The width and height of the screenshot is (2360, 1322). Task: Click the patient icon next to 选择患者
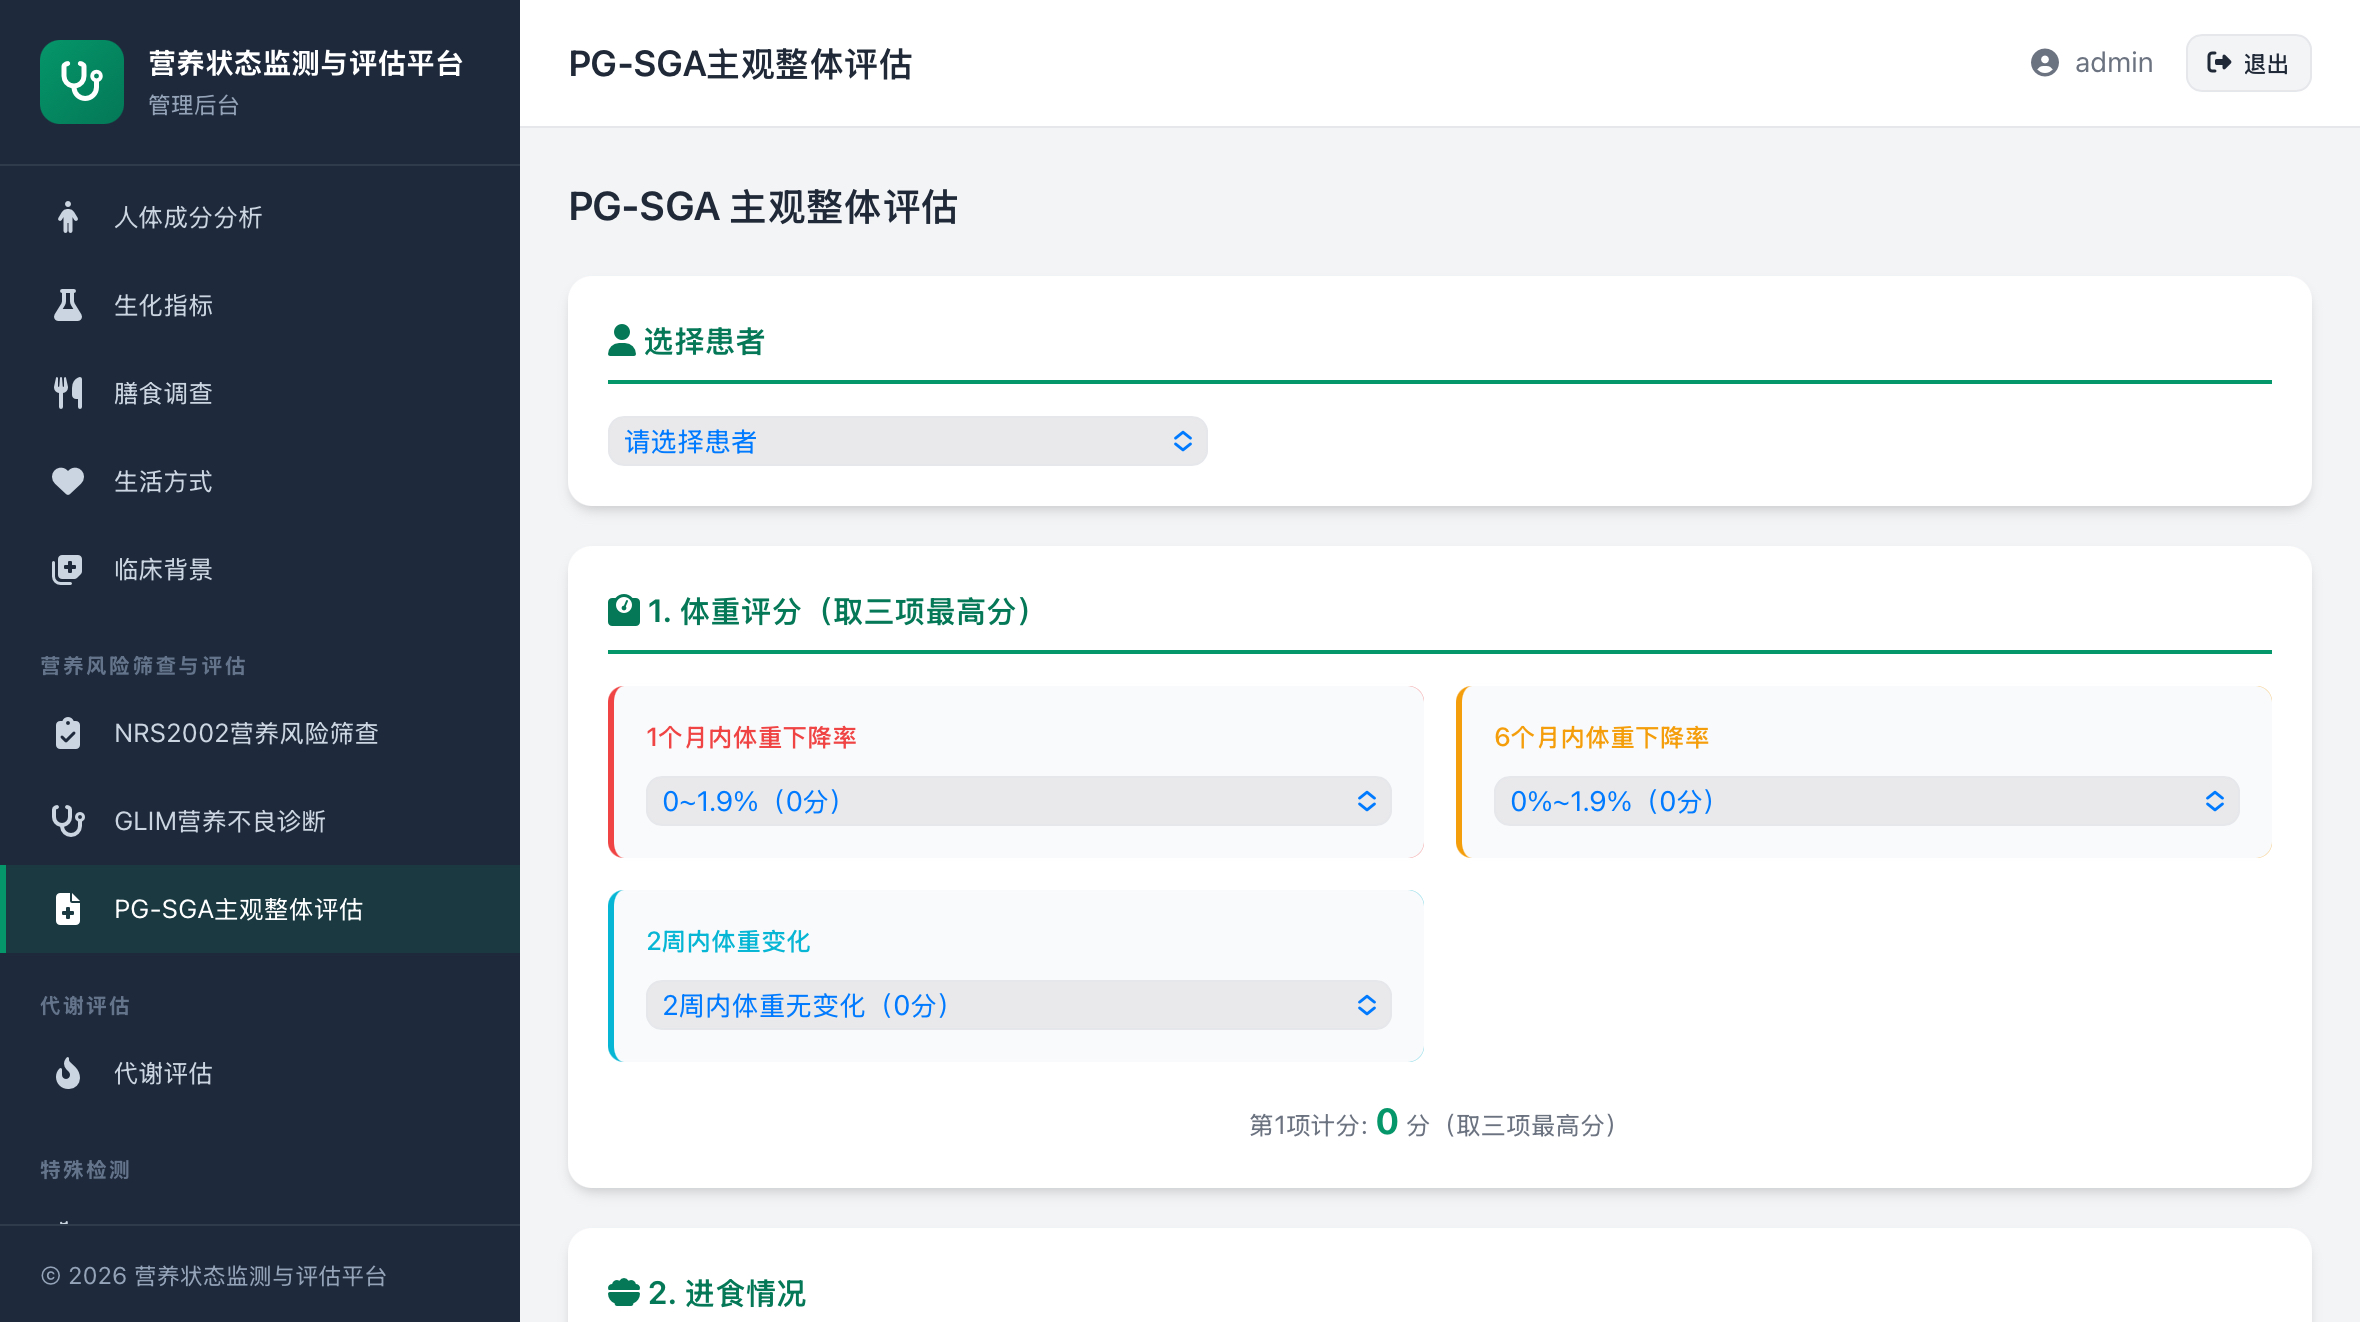pyautogui.click(x=622, y=340)
